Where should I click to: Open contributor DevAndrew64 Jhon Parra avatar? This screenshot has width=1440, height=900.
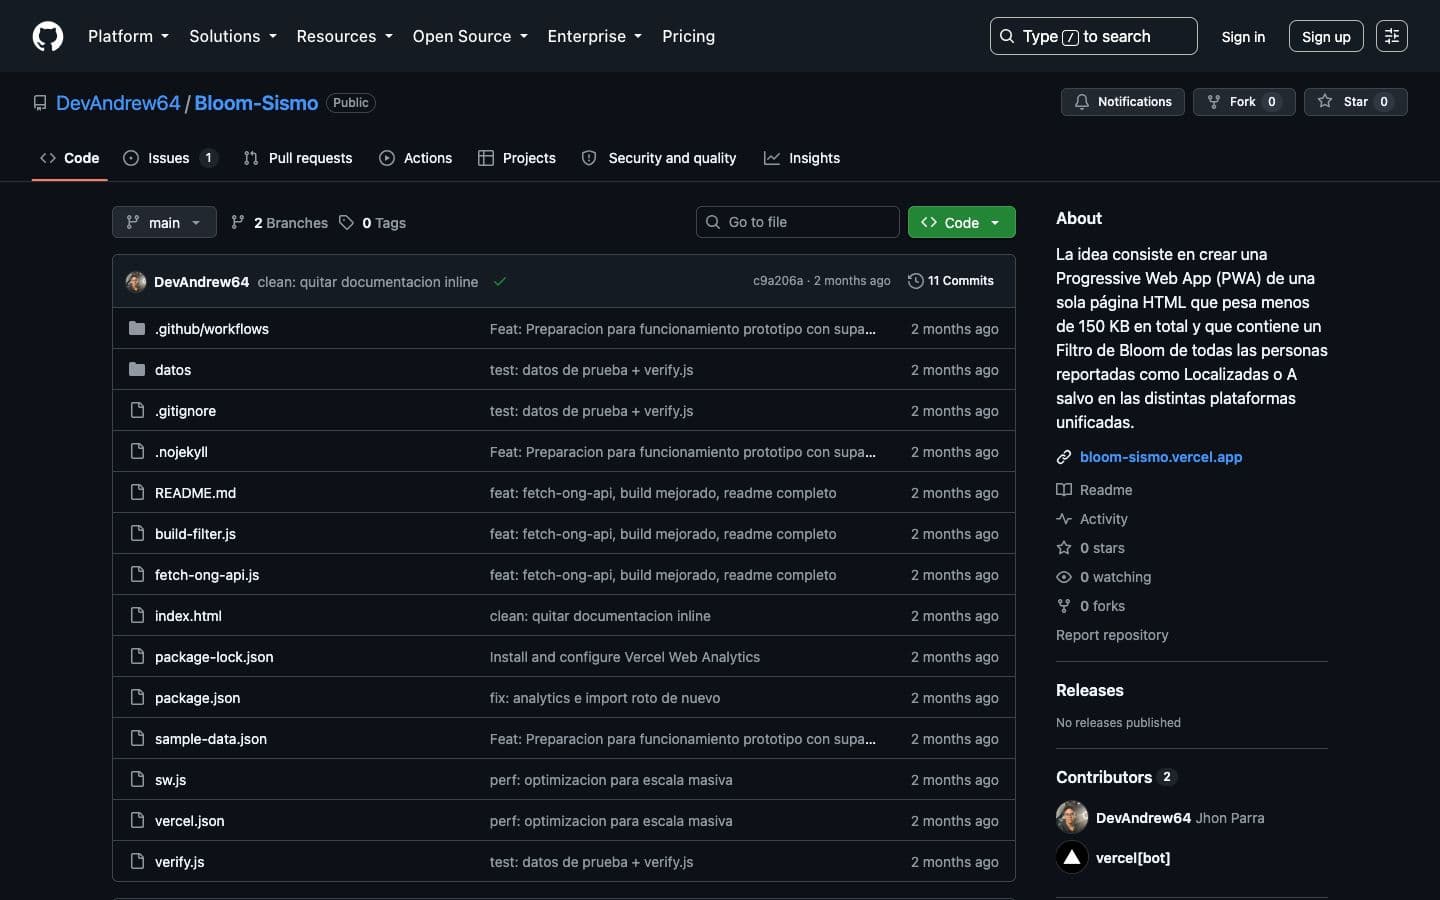pyautogui.click(x=1072, y=817)
